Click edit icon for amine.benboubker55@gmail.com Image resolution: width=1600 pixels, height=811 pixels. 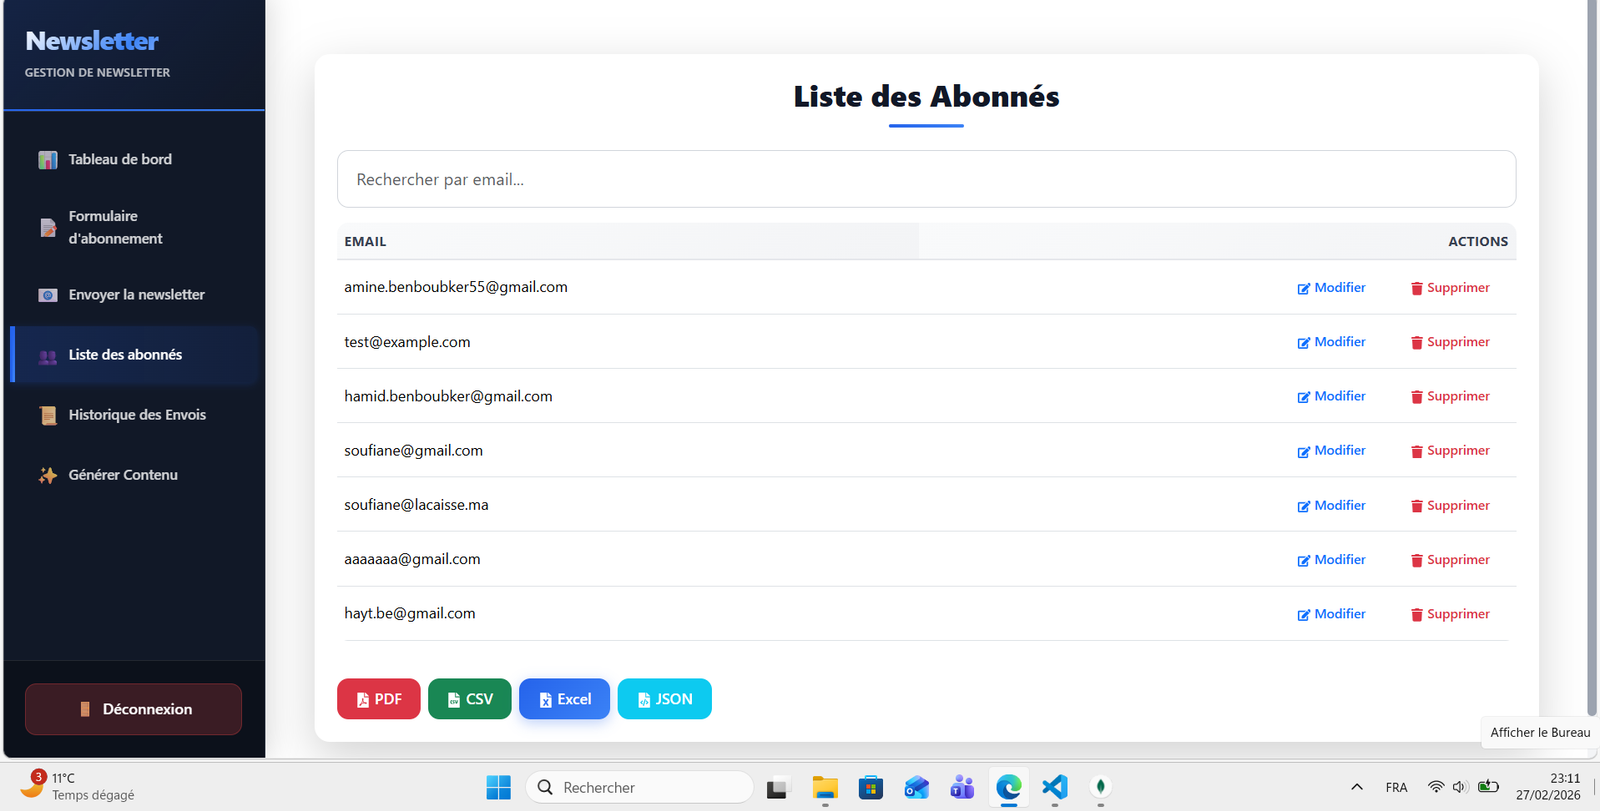[1303, 289]
